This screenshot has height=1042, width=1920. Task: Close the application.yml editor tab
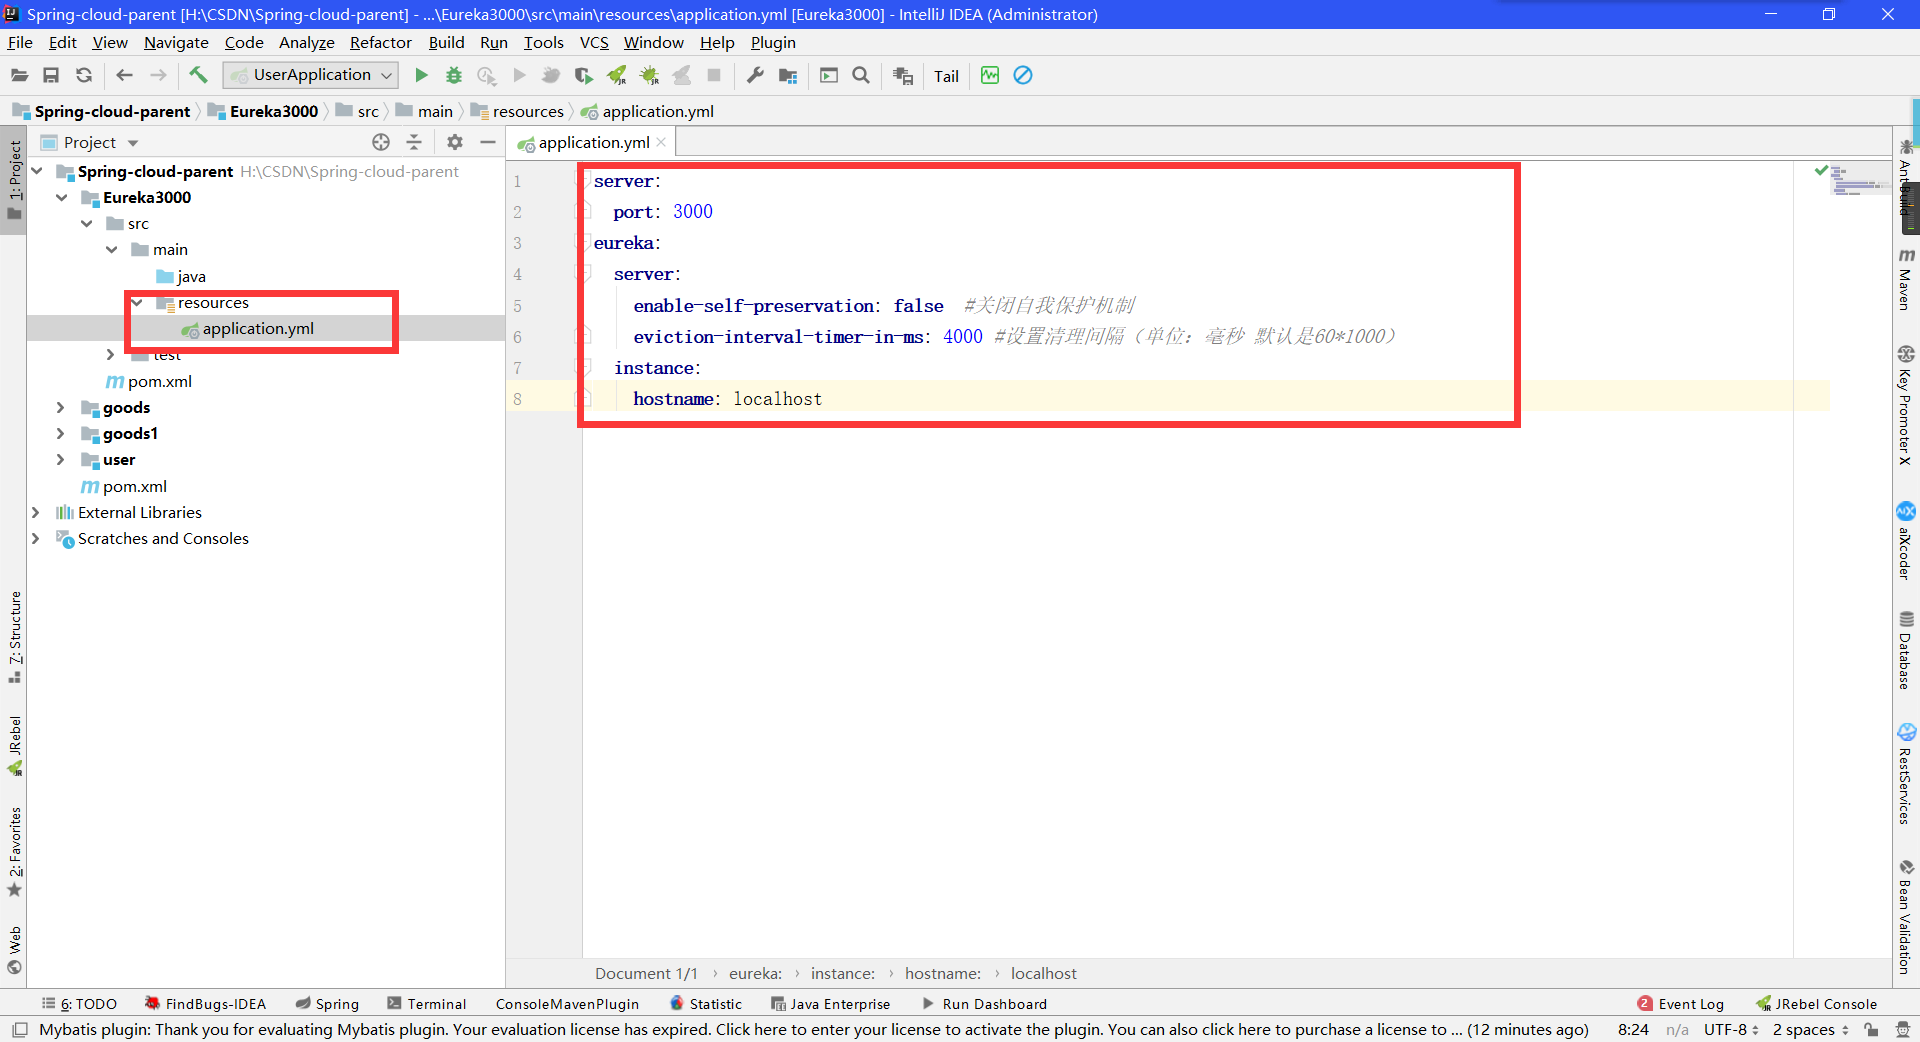coord(661,142)
